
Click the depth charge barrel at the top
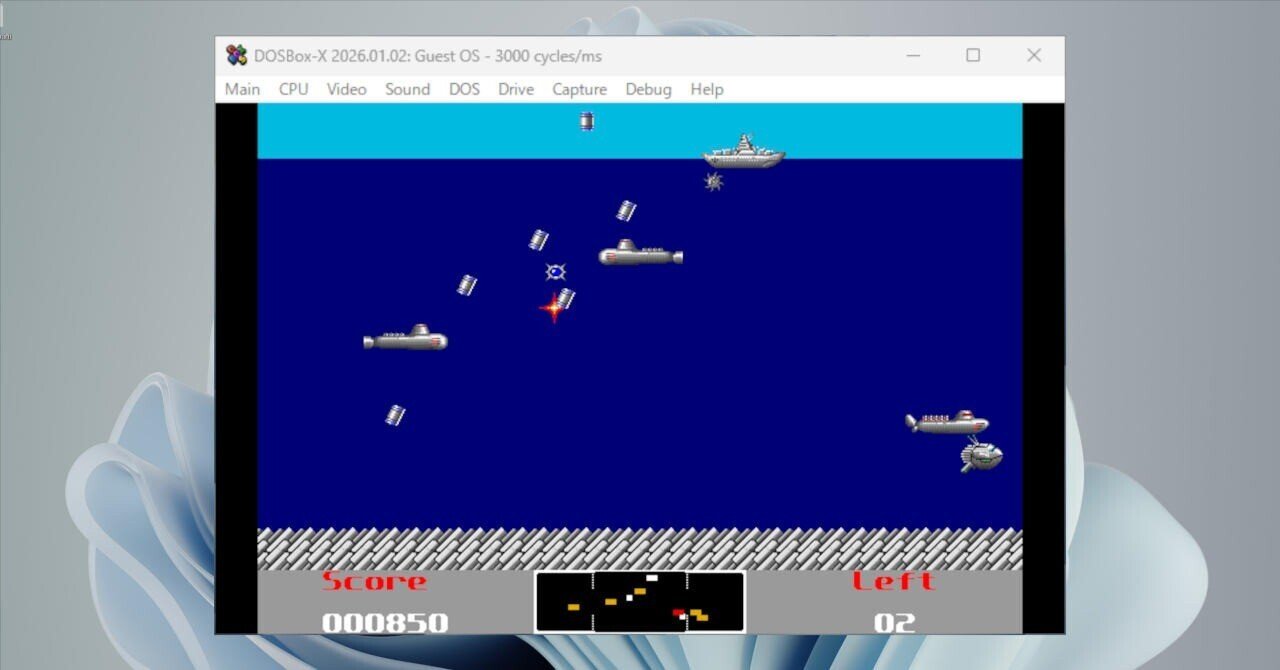coord(585,120)
